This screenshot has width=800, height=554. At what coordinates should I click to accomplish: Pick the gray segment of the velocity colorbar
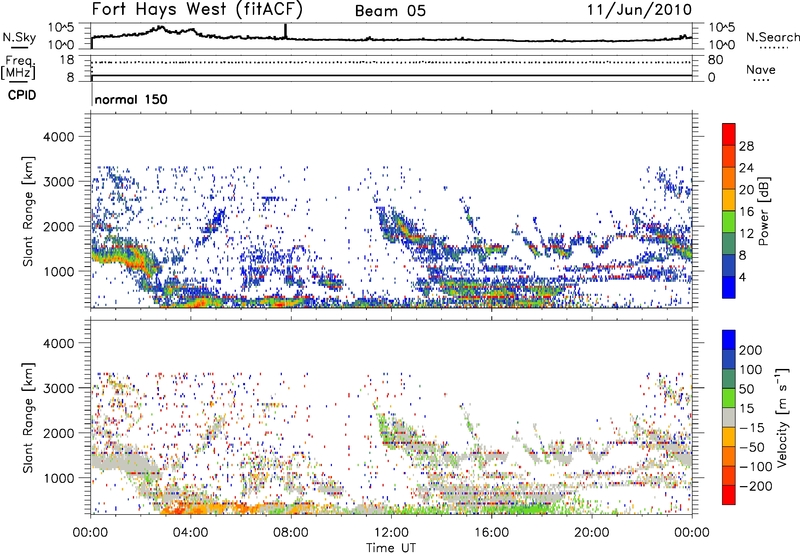pos(729,417)
